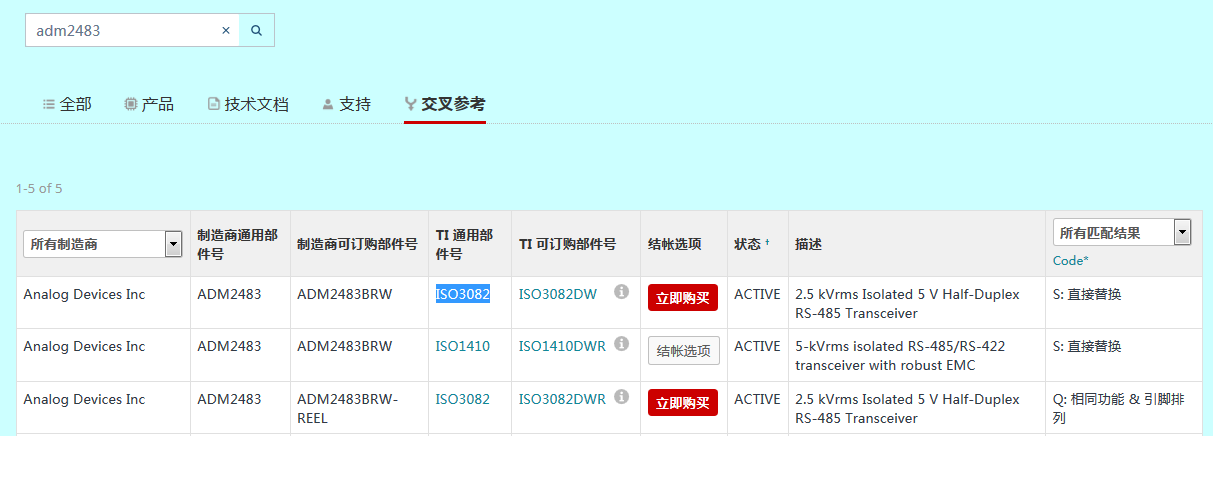Select the 交叉参考 tab
1213x484 pixels.
pos(445,104)
